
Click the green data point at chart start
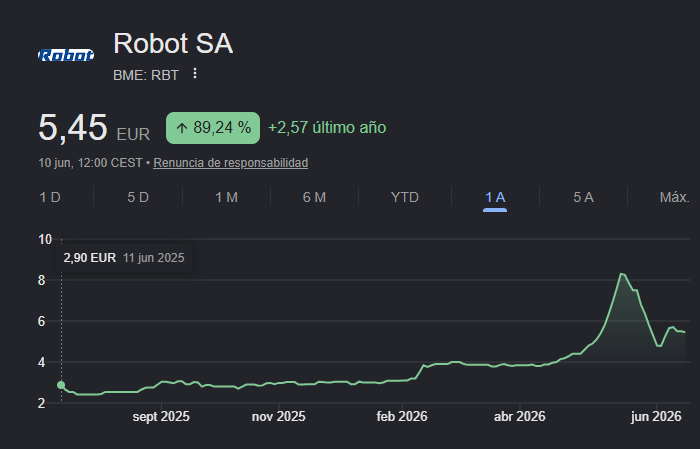pyautogui.click(x=61, y=385)
